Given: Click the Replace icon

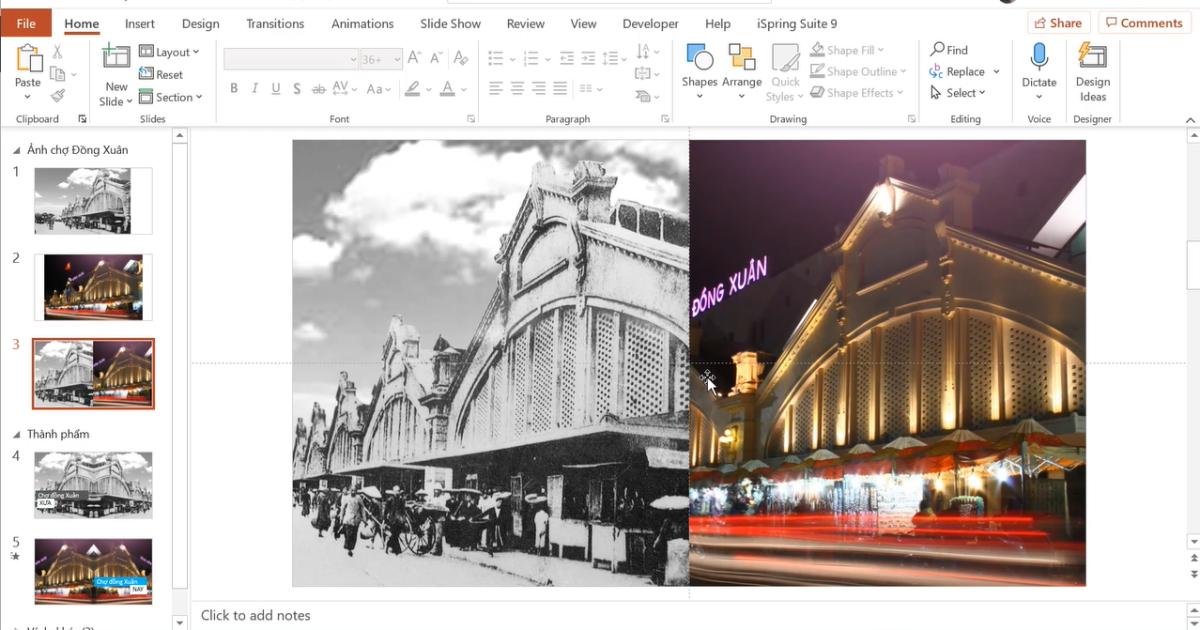Looking at the screenshot, I should [x=938, y=71].
